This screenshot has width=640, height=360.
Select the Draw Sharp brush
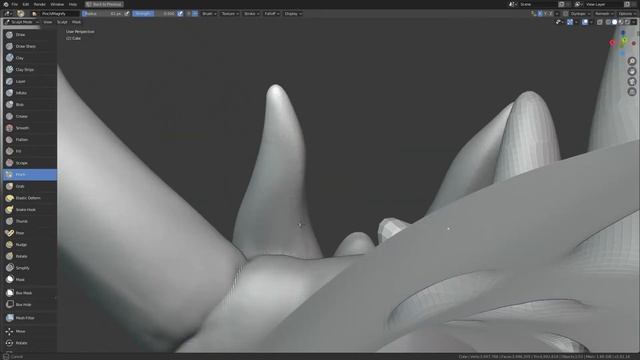tap(29, 46)
